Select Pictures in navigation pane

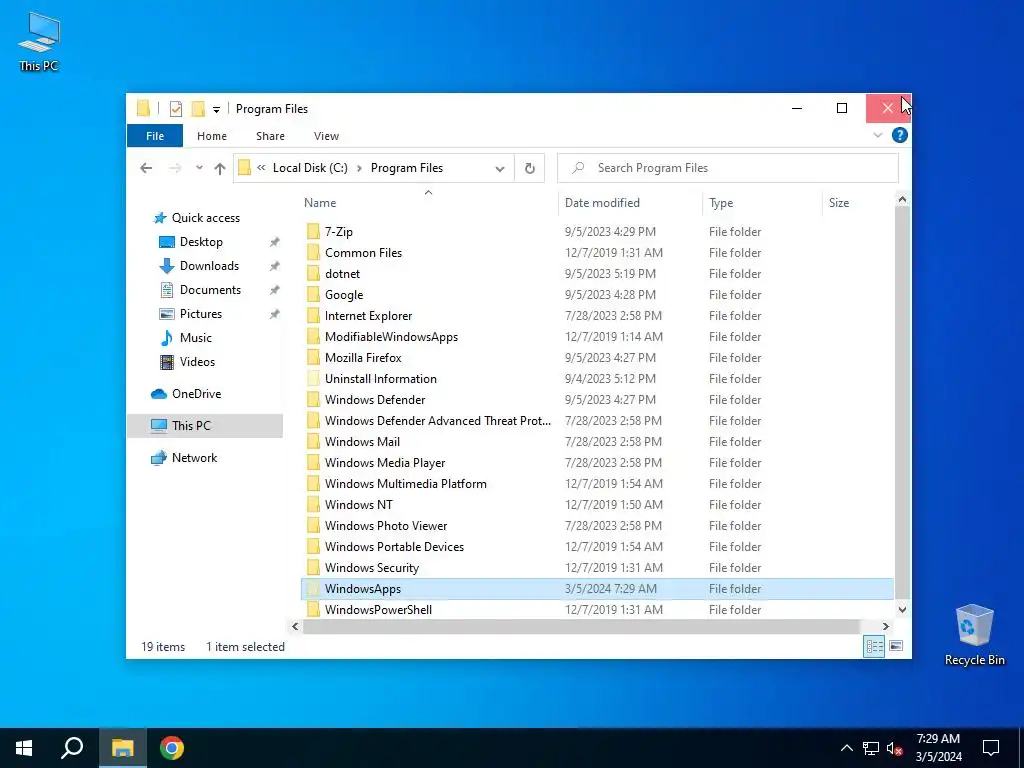click(x=200, y=314)
